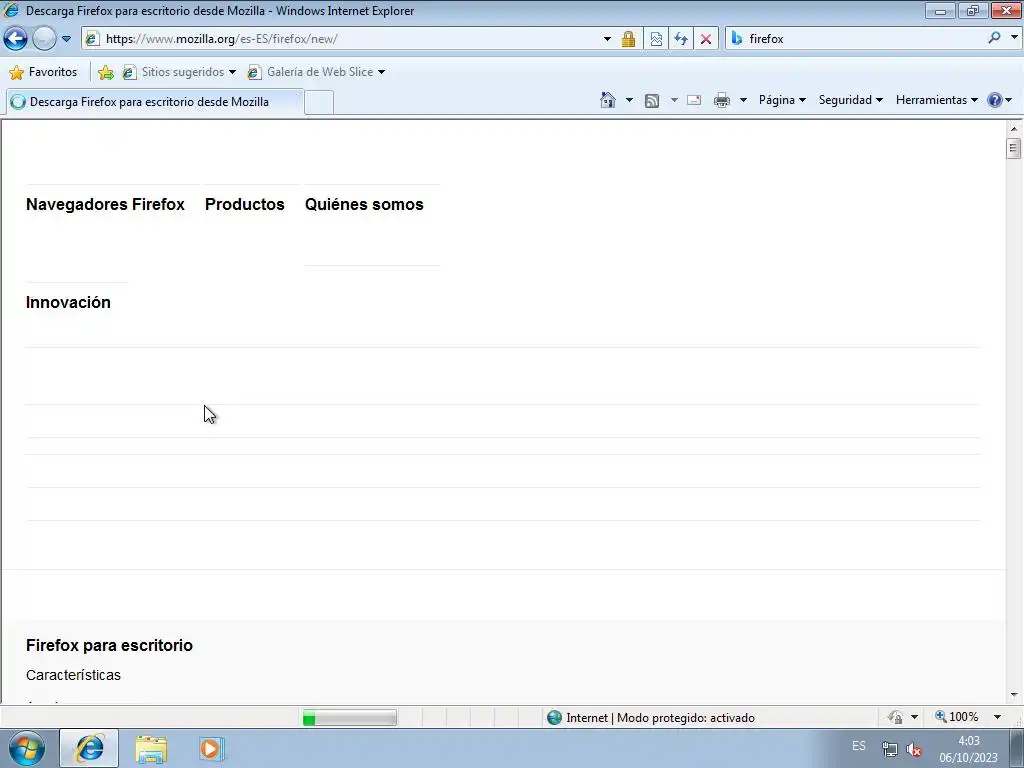Viewport: 1024px width, 768px height.
Task: Open the Favoritos star button
Action: pyautogui.click(x=43, y=72)
